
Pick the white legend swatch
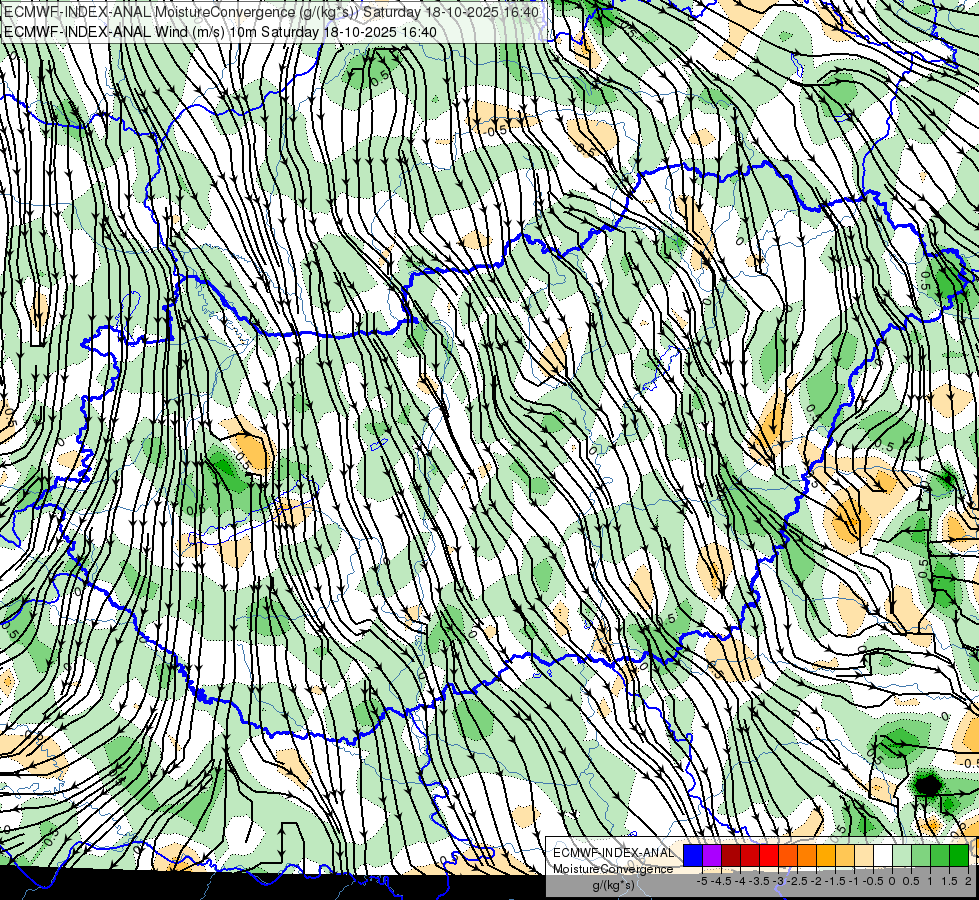pyautogui.click(x=883, y=855)
